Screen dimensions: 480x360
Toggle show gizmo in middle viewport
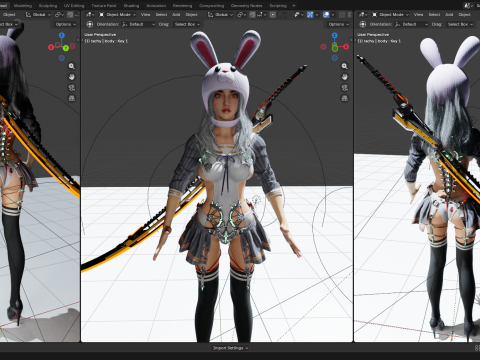tap(310, 15)
